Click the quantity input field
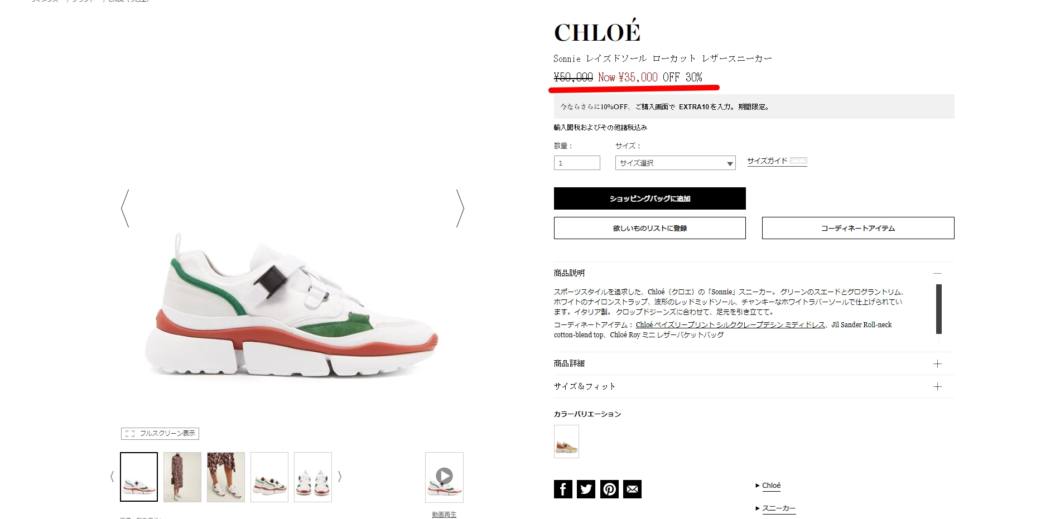 [577, 163]
